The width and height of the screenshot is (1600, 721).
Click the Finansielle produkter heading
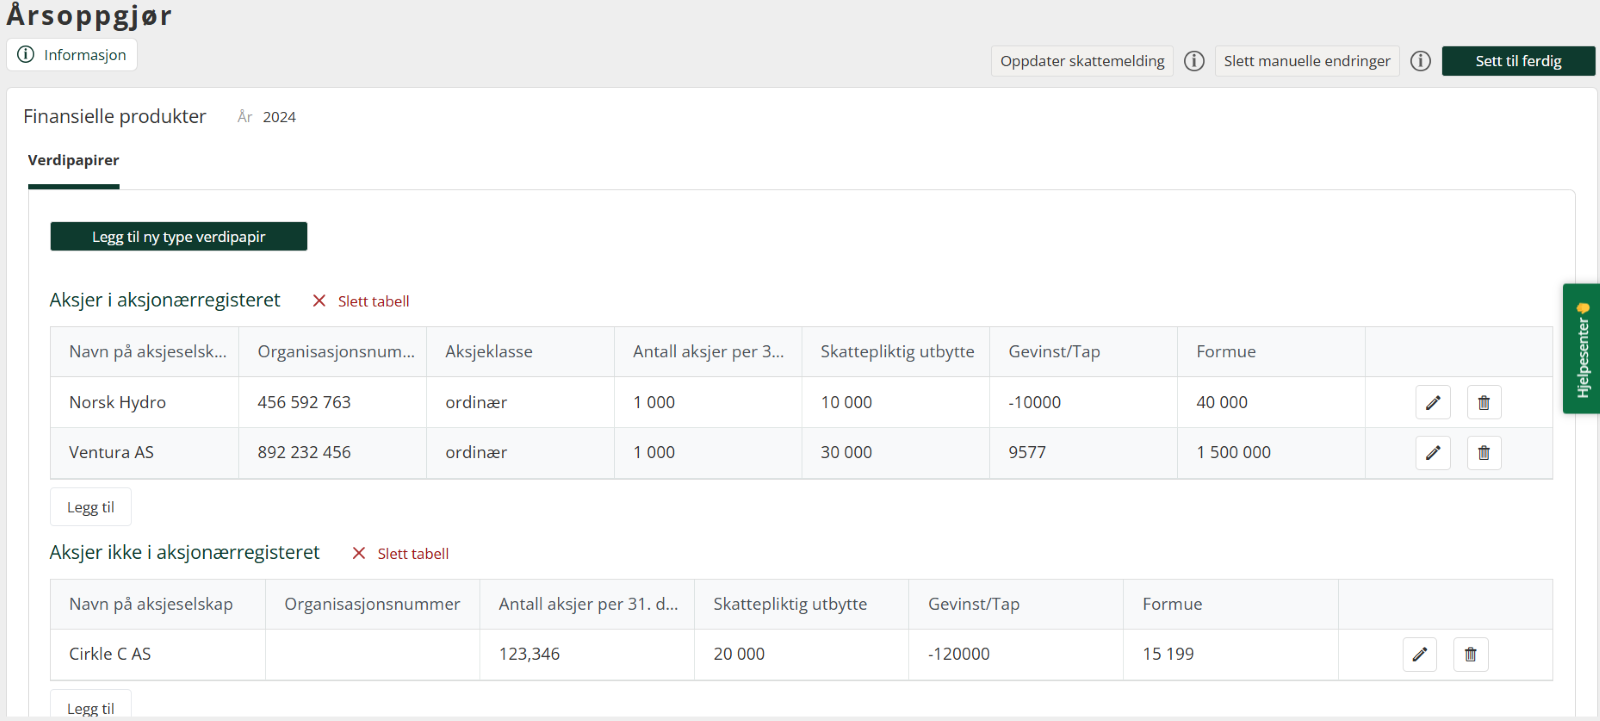click(x=115, y=116)
